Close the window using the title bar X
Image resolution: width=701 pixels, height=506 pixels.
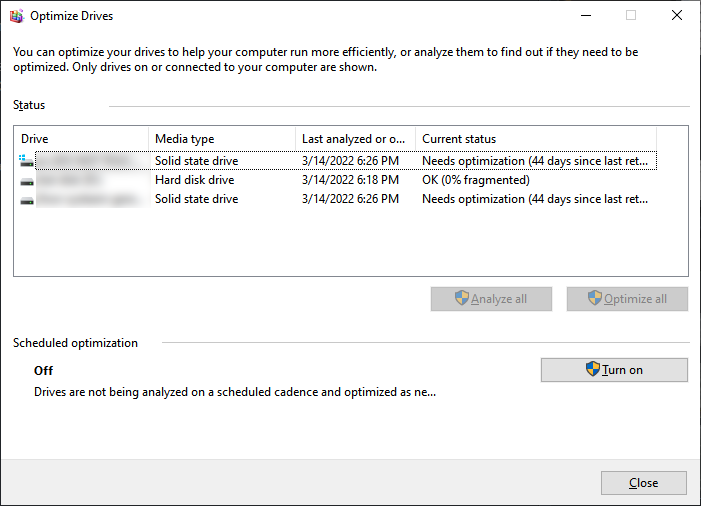coord(676,16)
